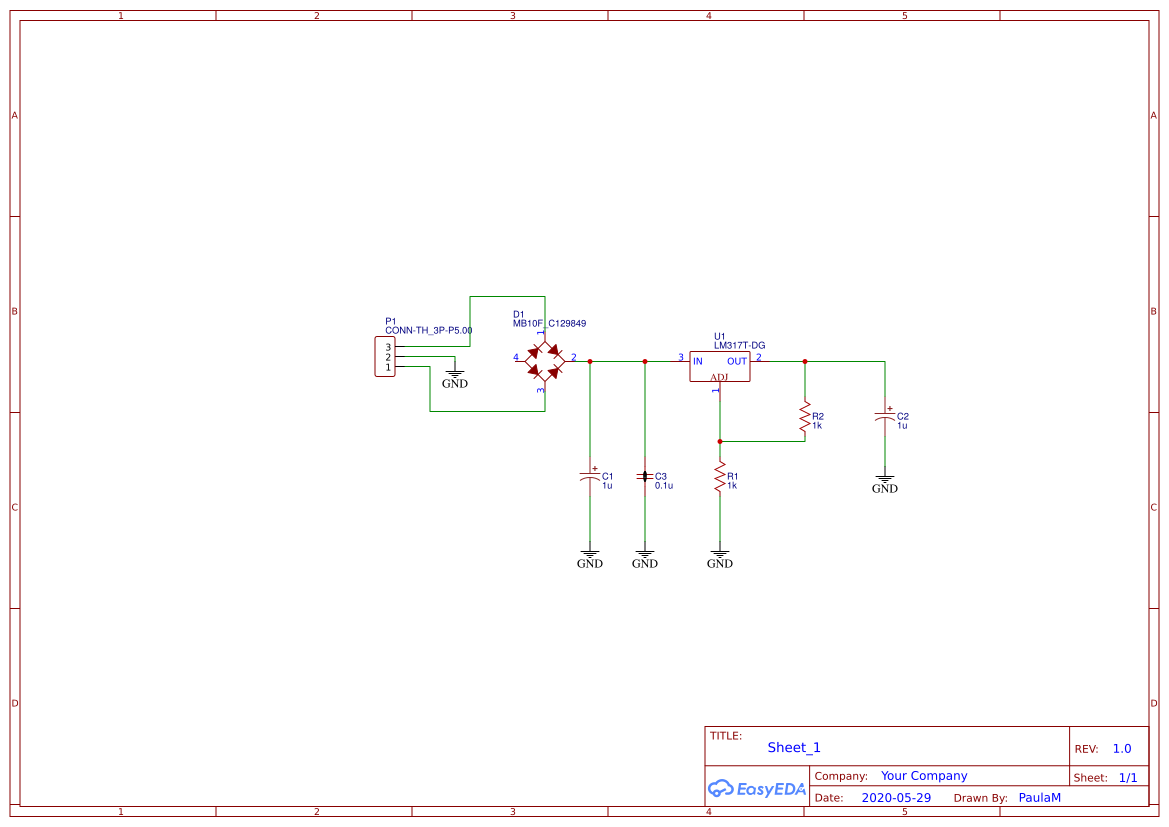Screen dimensions: 1169x827
Task: Click pin 1 of connector P1
Action: (x=388, y=367)
